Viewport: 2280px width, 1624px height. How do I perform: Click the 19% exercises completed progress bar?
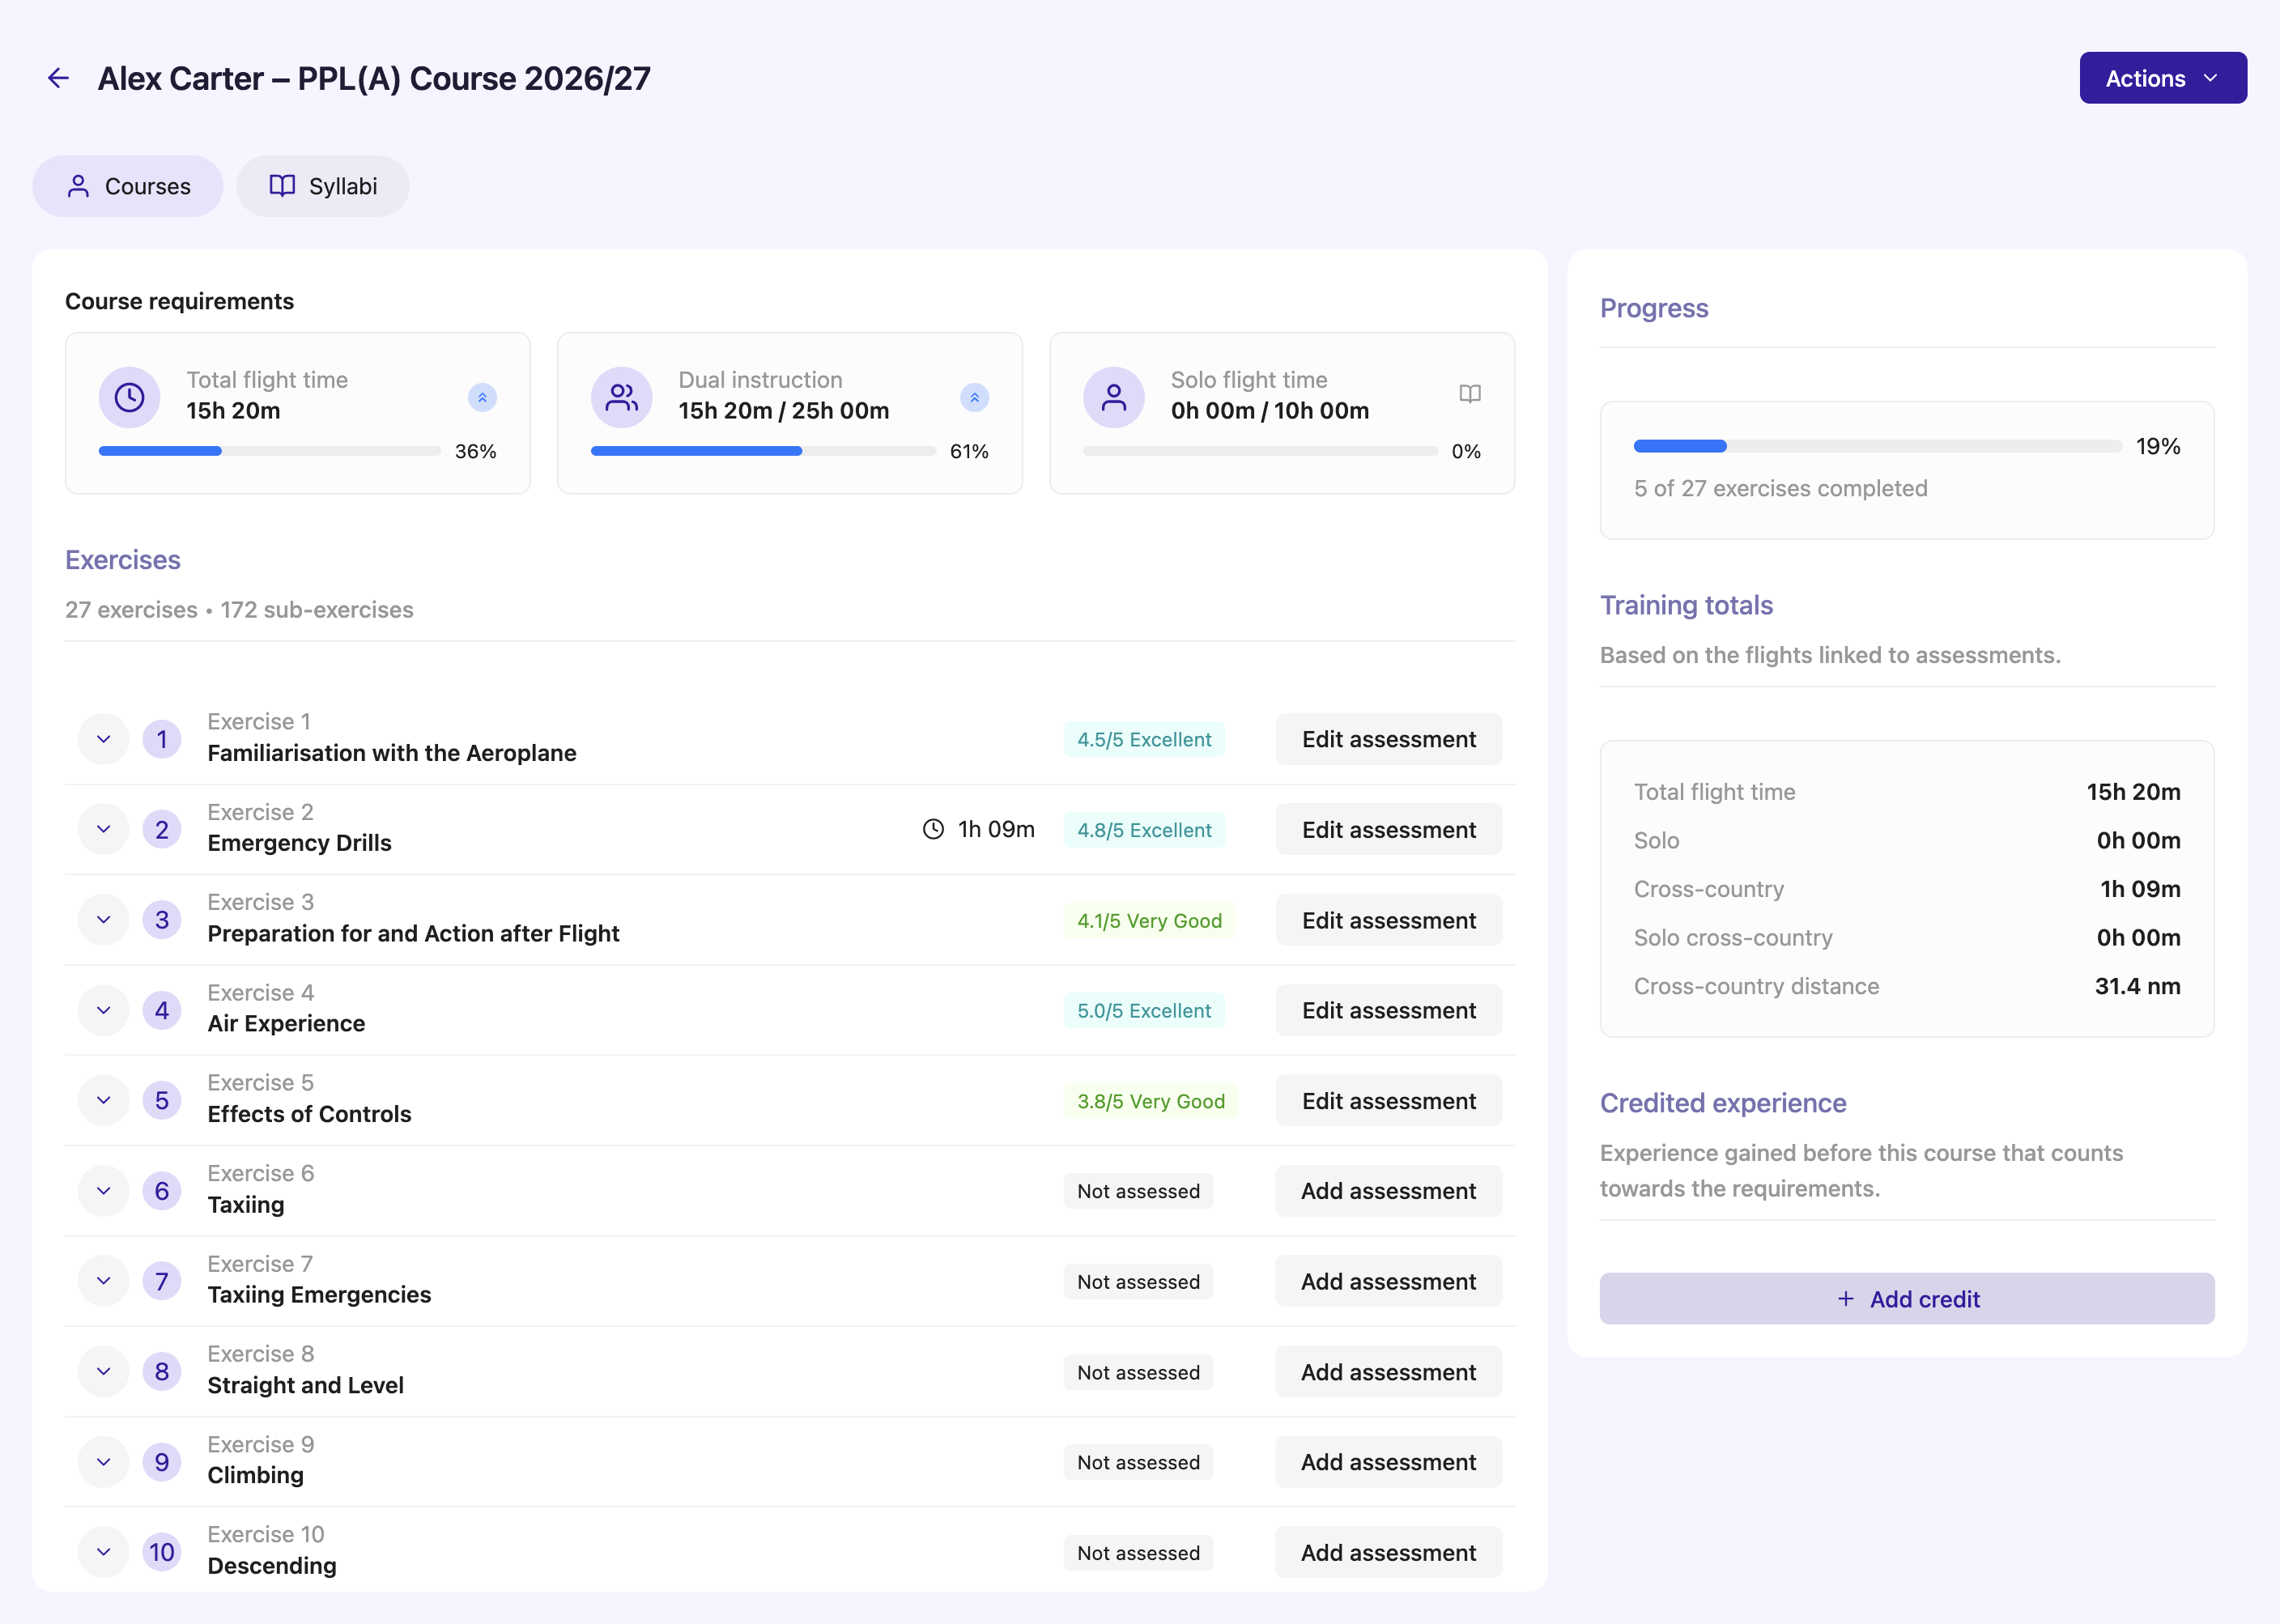click(x=1877, y=446)
